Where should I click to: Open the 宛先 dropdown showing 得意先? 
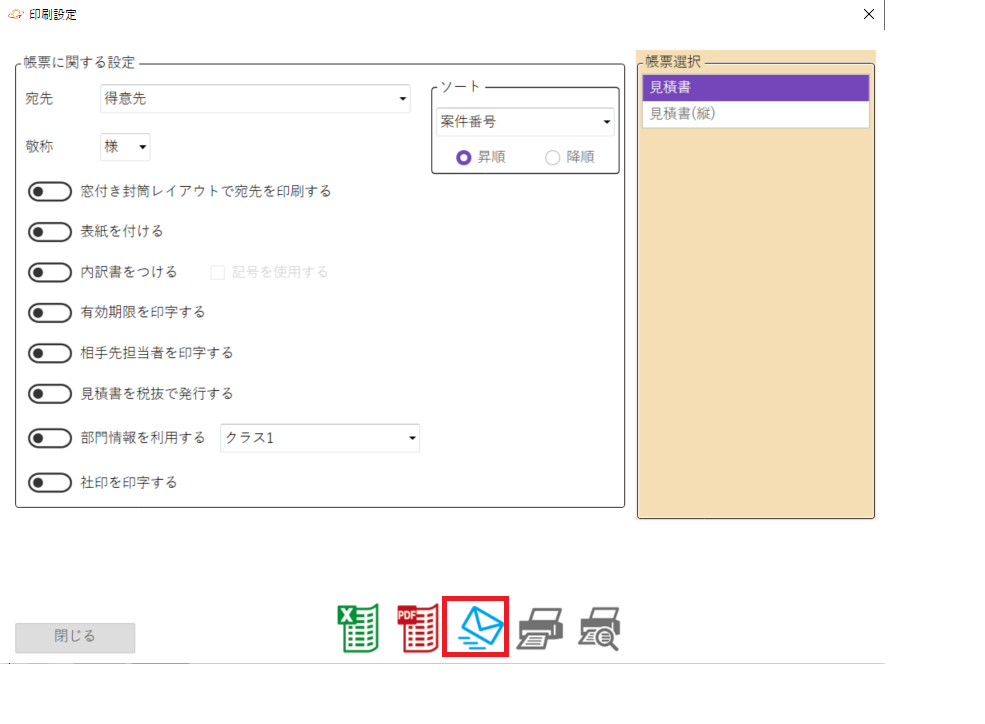[x=256, y=98]
